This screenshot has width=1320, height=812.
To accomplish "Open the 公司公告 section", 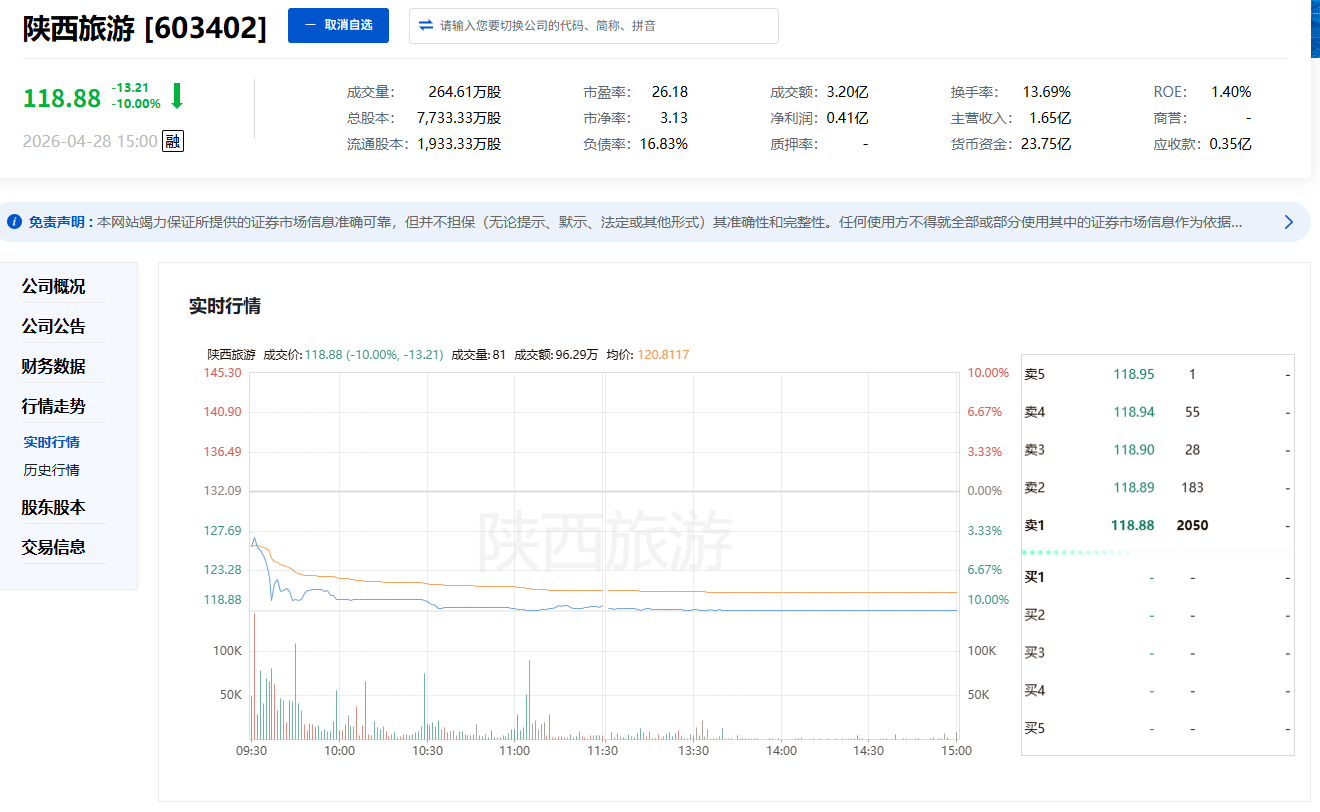I will 54,327.
